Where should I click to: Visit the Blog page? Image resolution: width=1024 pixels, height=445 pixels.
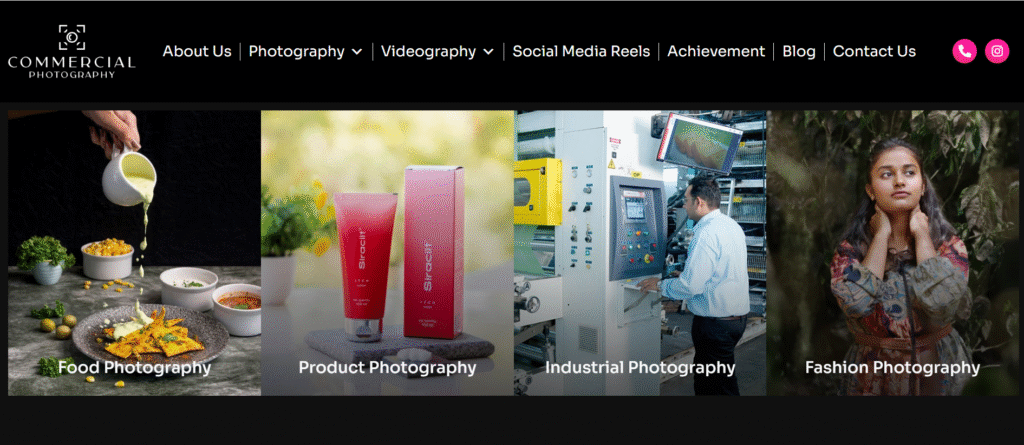799,51
